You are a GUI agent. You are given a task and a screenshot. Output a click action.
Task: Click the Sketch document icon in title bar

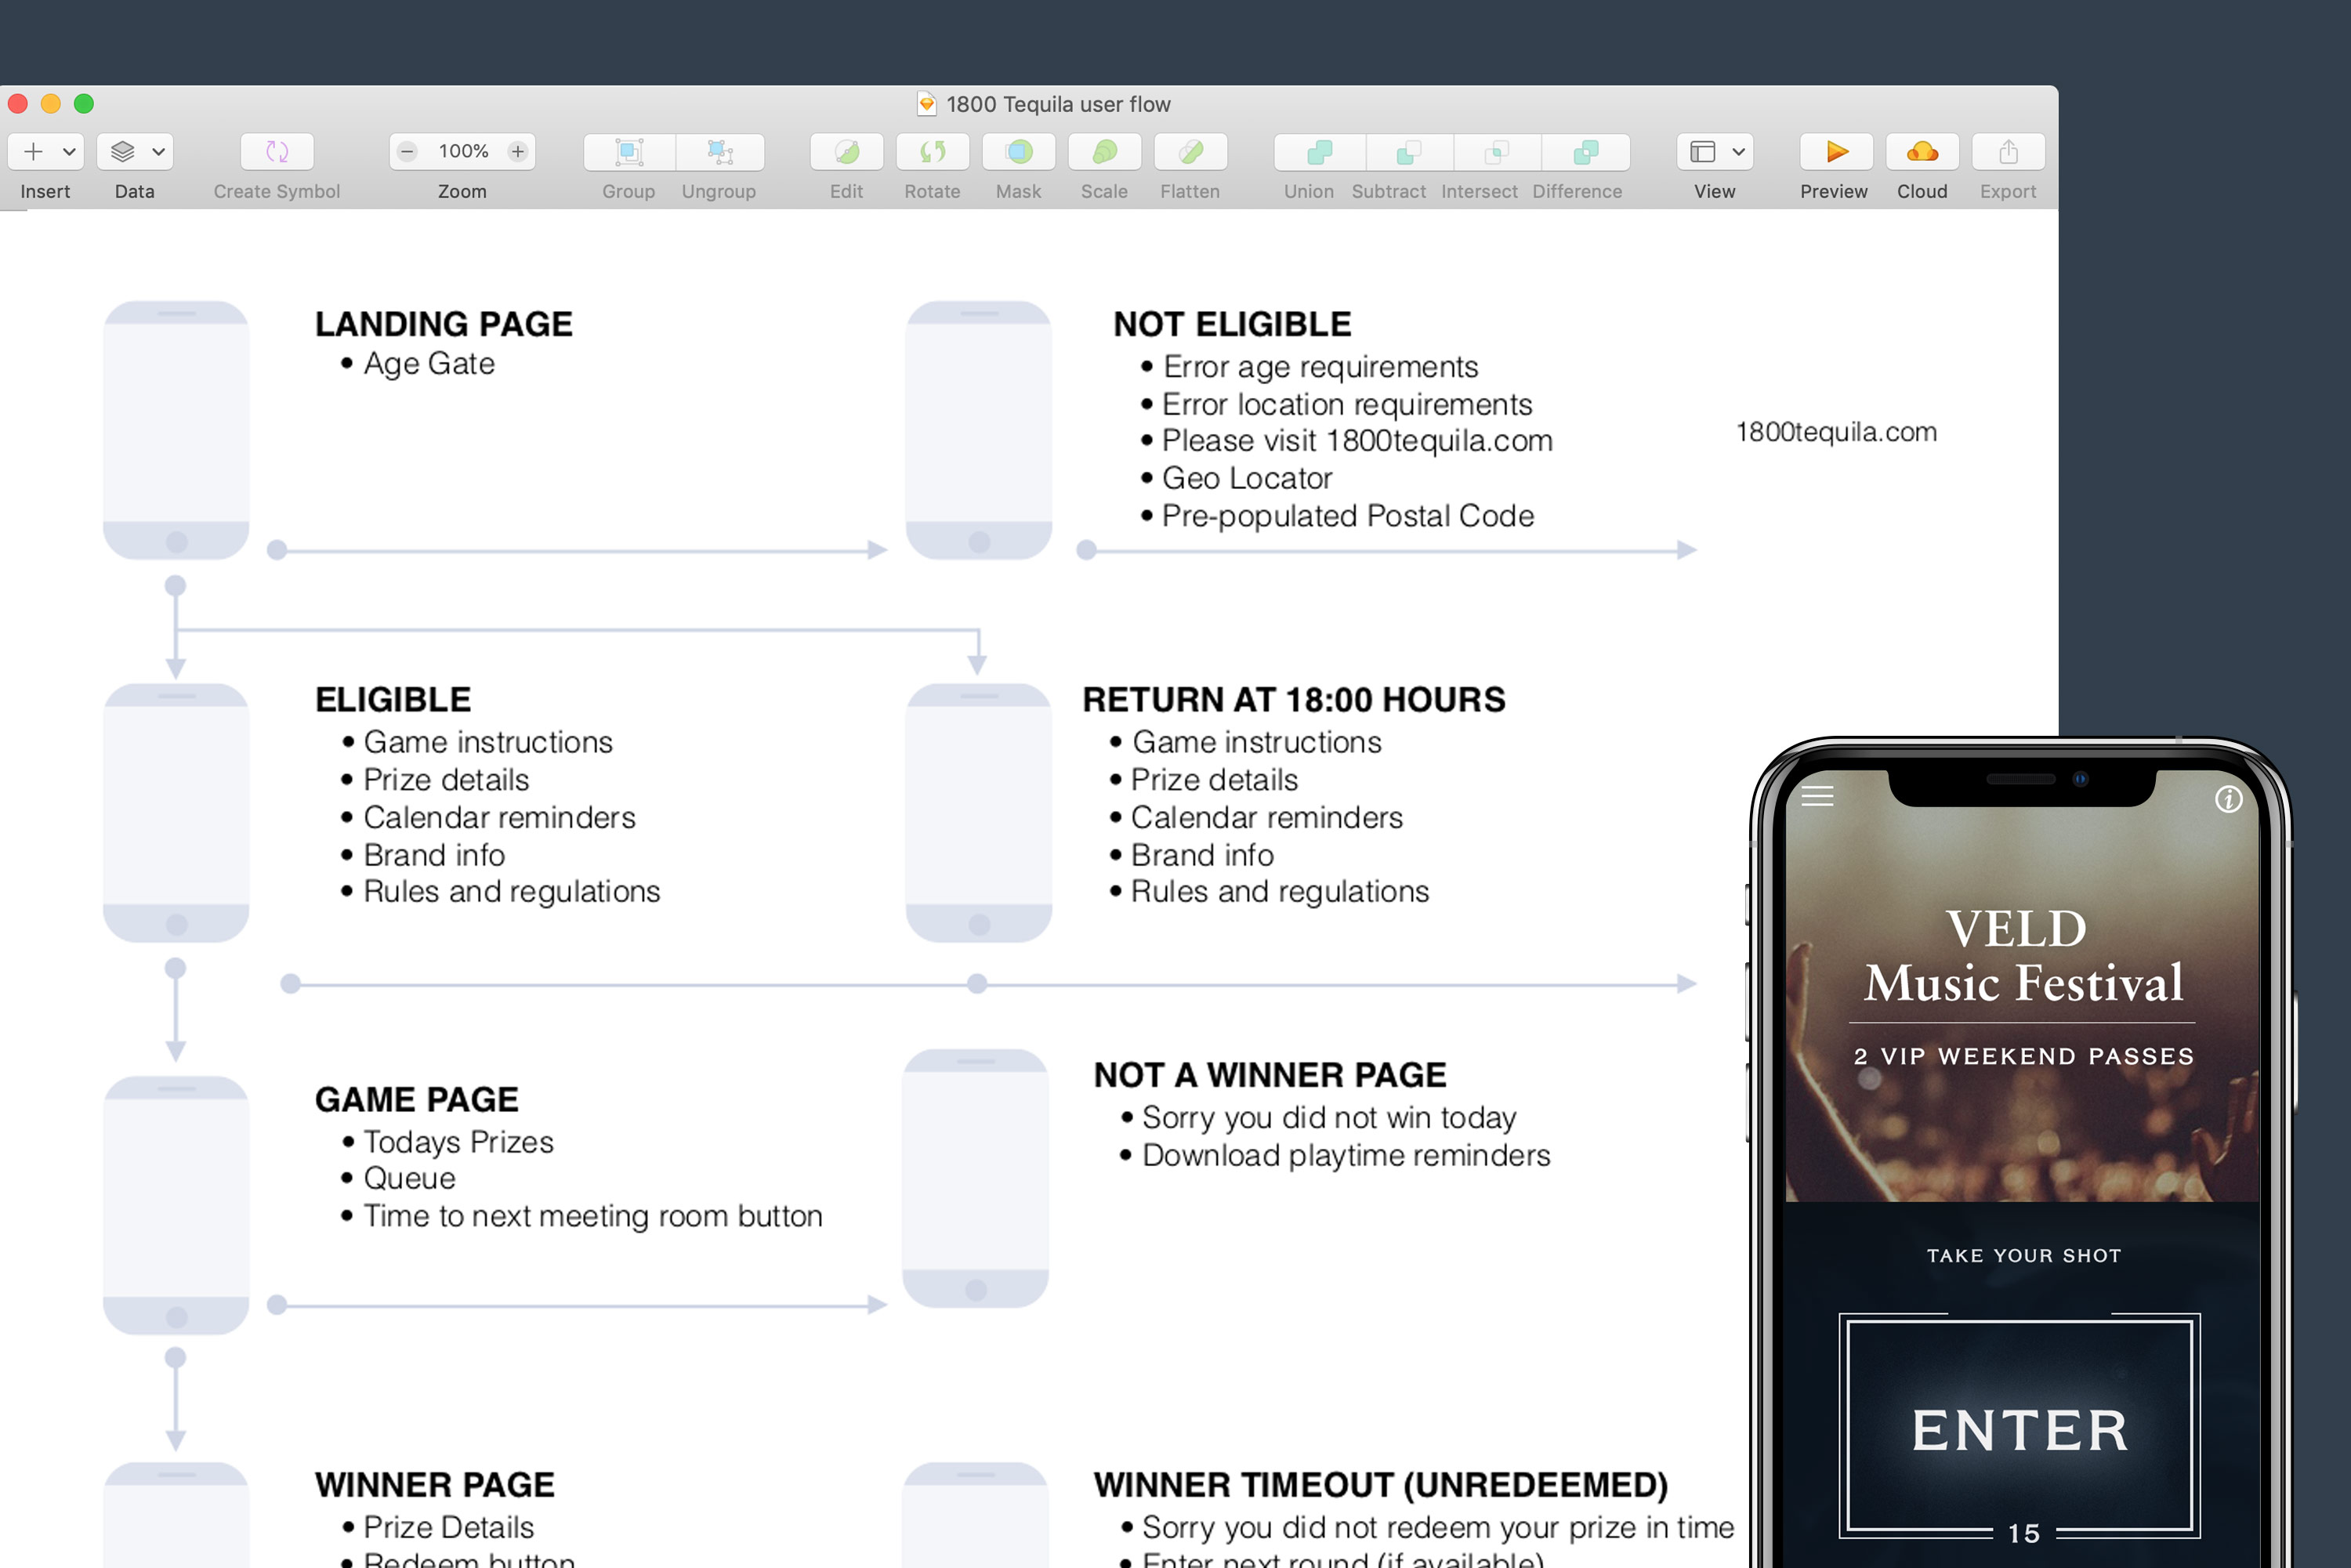pyautogui.click(x=927, y=104)
